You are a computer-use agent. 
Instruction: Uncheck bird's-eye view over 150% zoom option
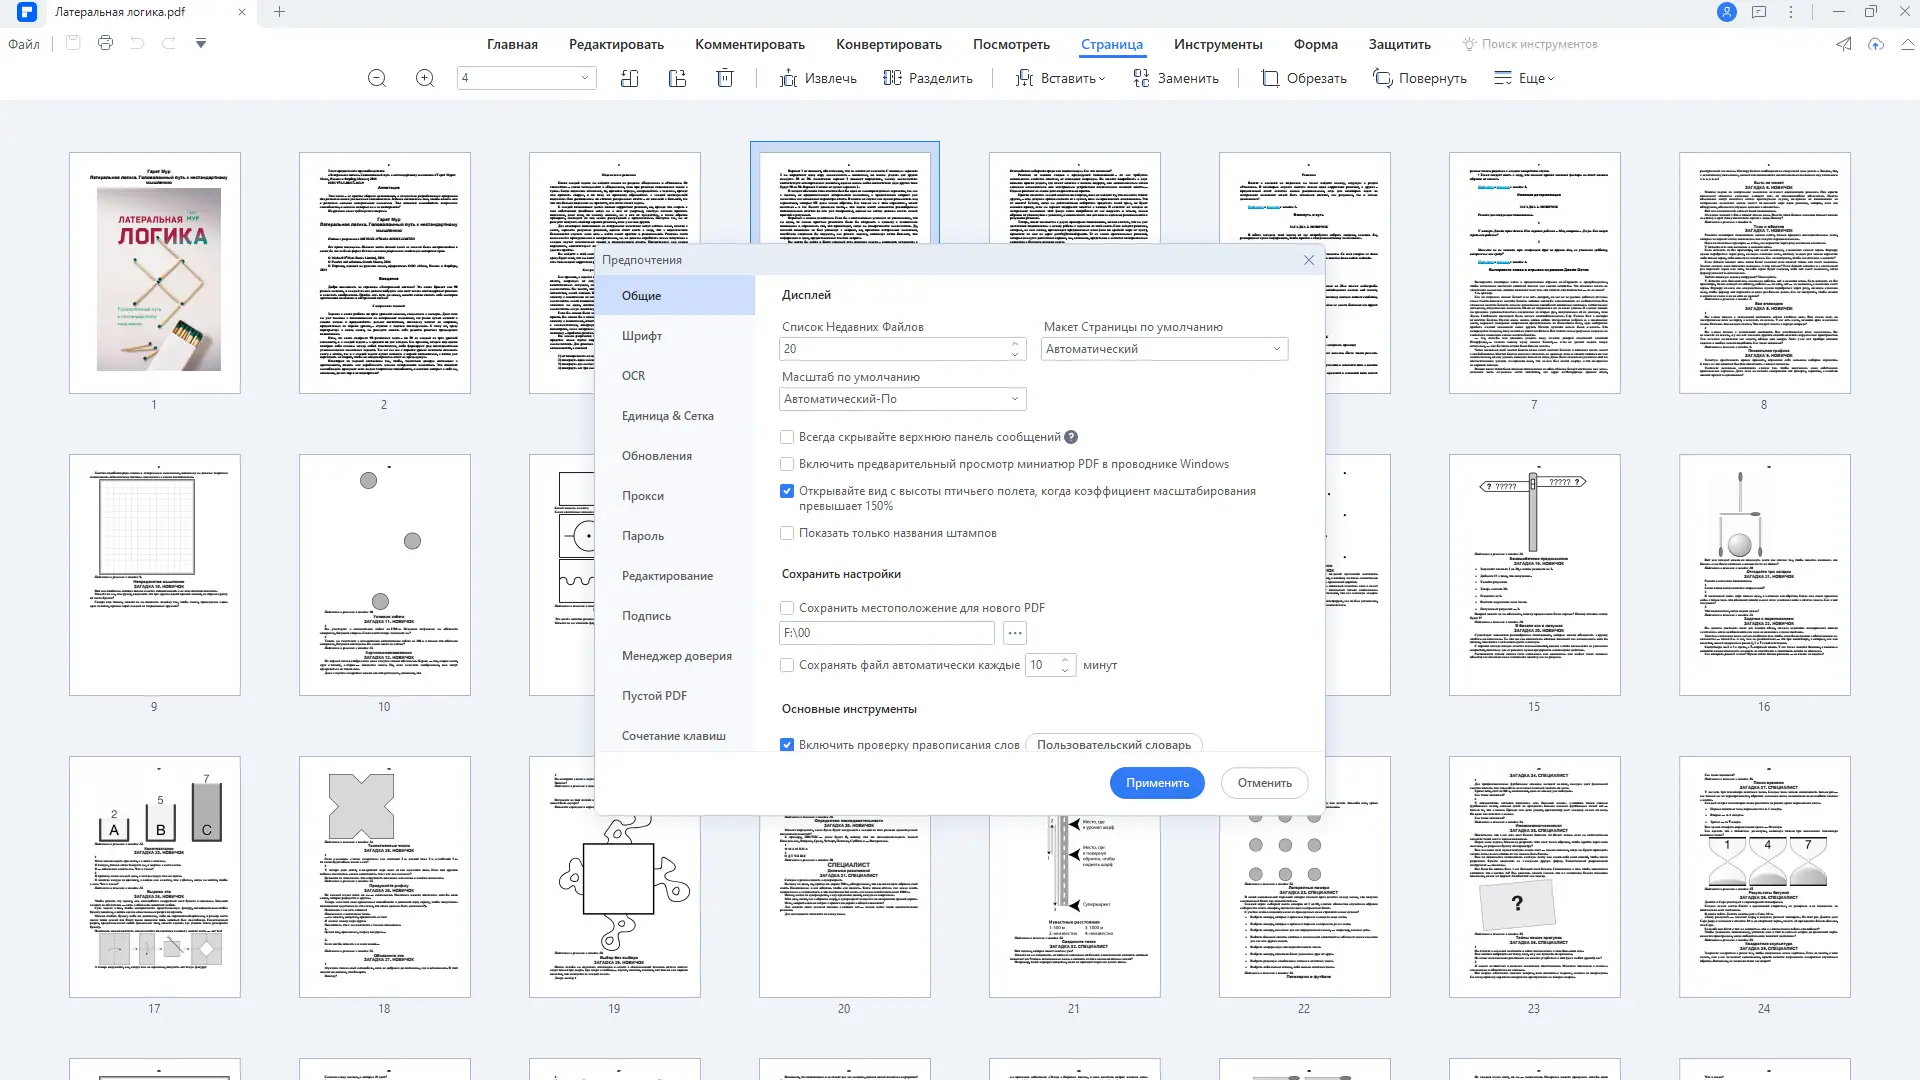click(787, 491)
